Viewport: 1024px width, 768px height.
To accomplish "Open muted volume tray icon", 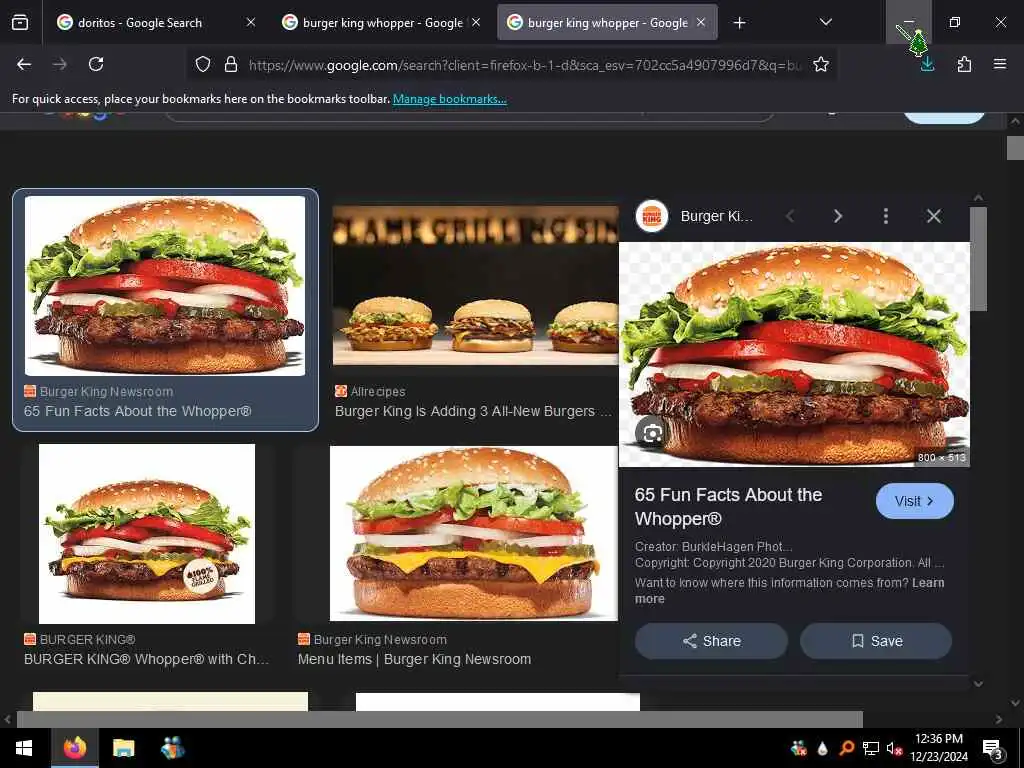I will (x=894, y=748).
